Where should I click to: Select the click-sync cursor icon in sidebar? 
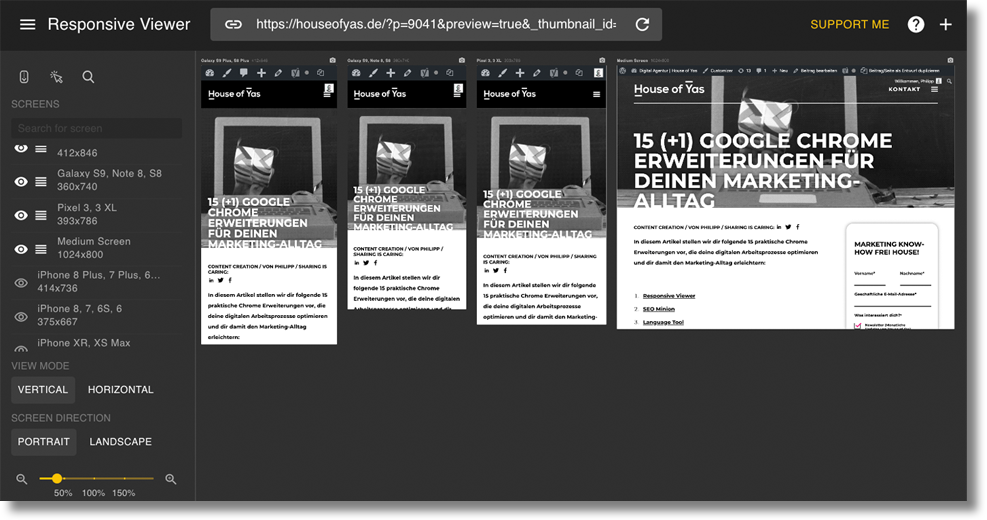coord(57,77)
